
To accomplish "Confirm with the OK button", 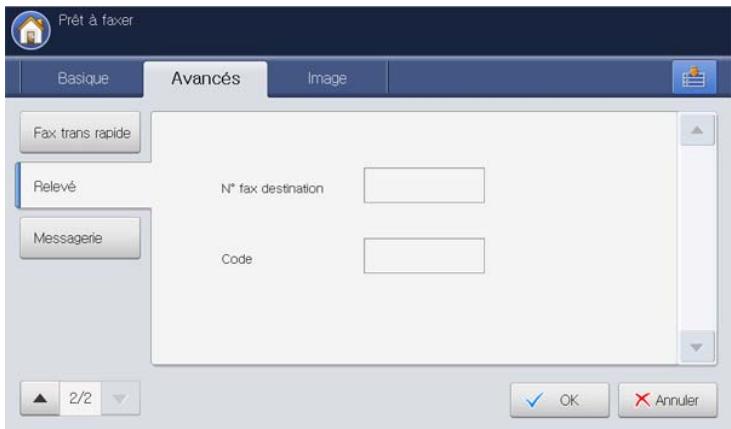I will 559,400.
